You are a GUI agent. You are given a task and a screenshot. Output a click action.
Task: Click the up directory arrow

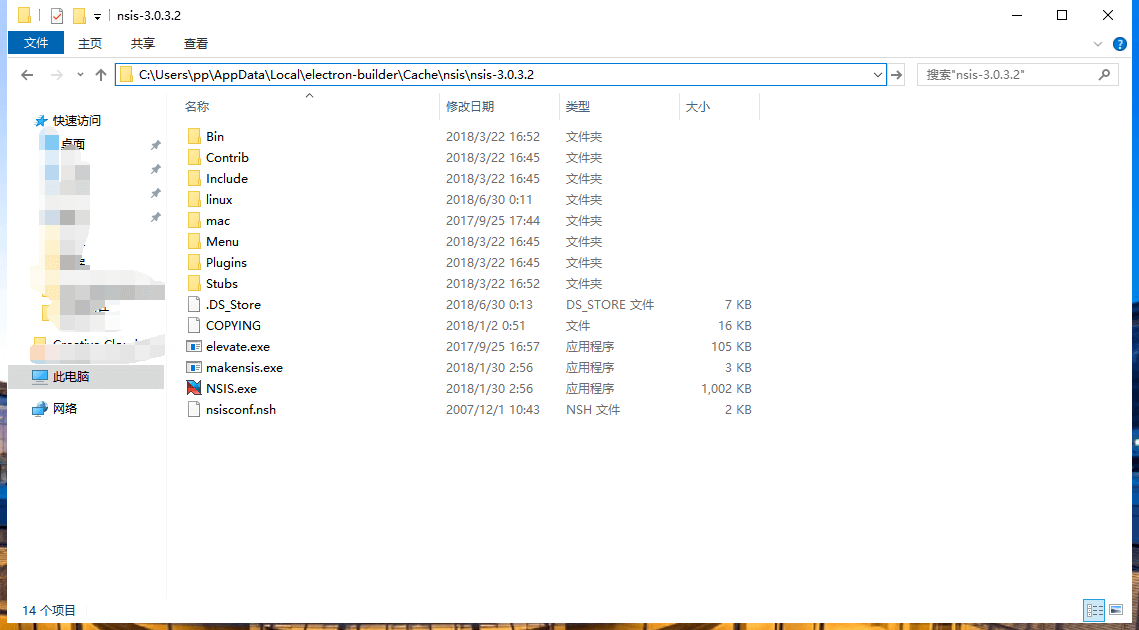(100, 75)
